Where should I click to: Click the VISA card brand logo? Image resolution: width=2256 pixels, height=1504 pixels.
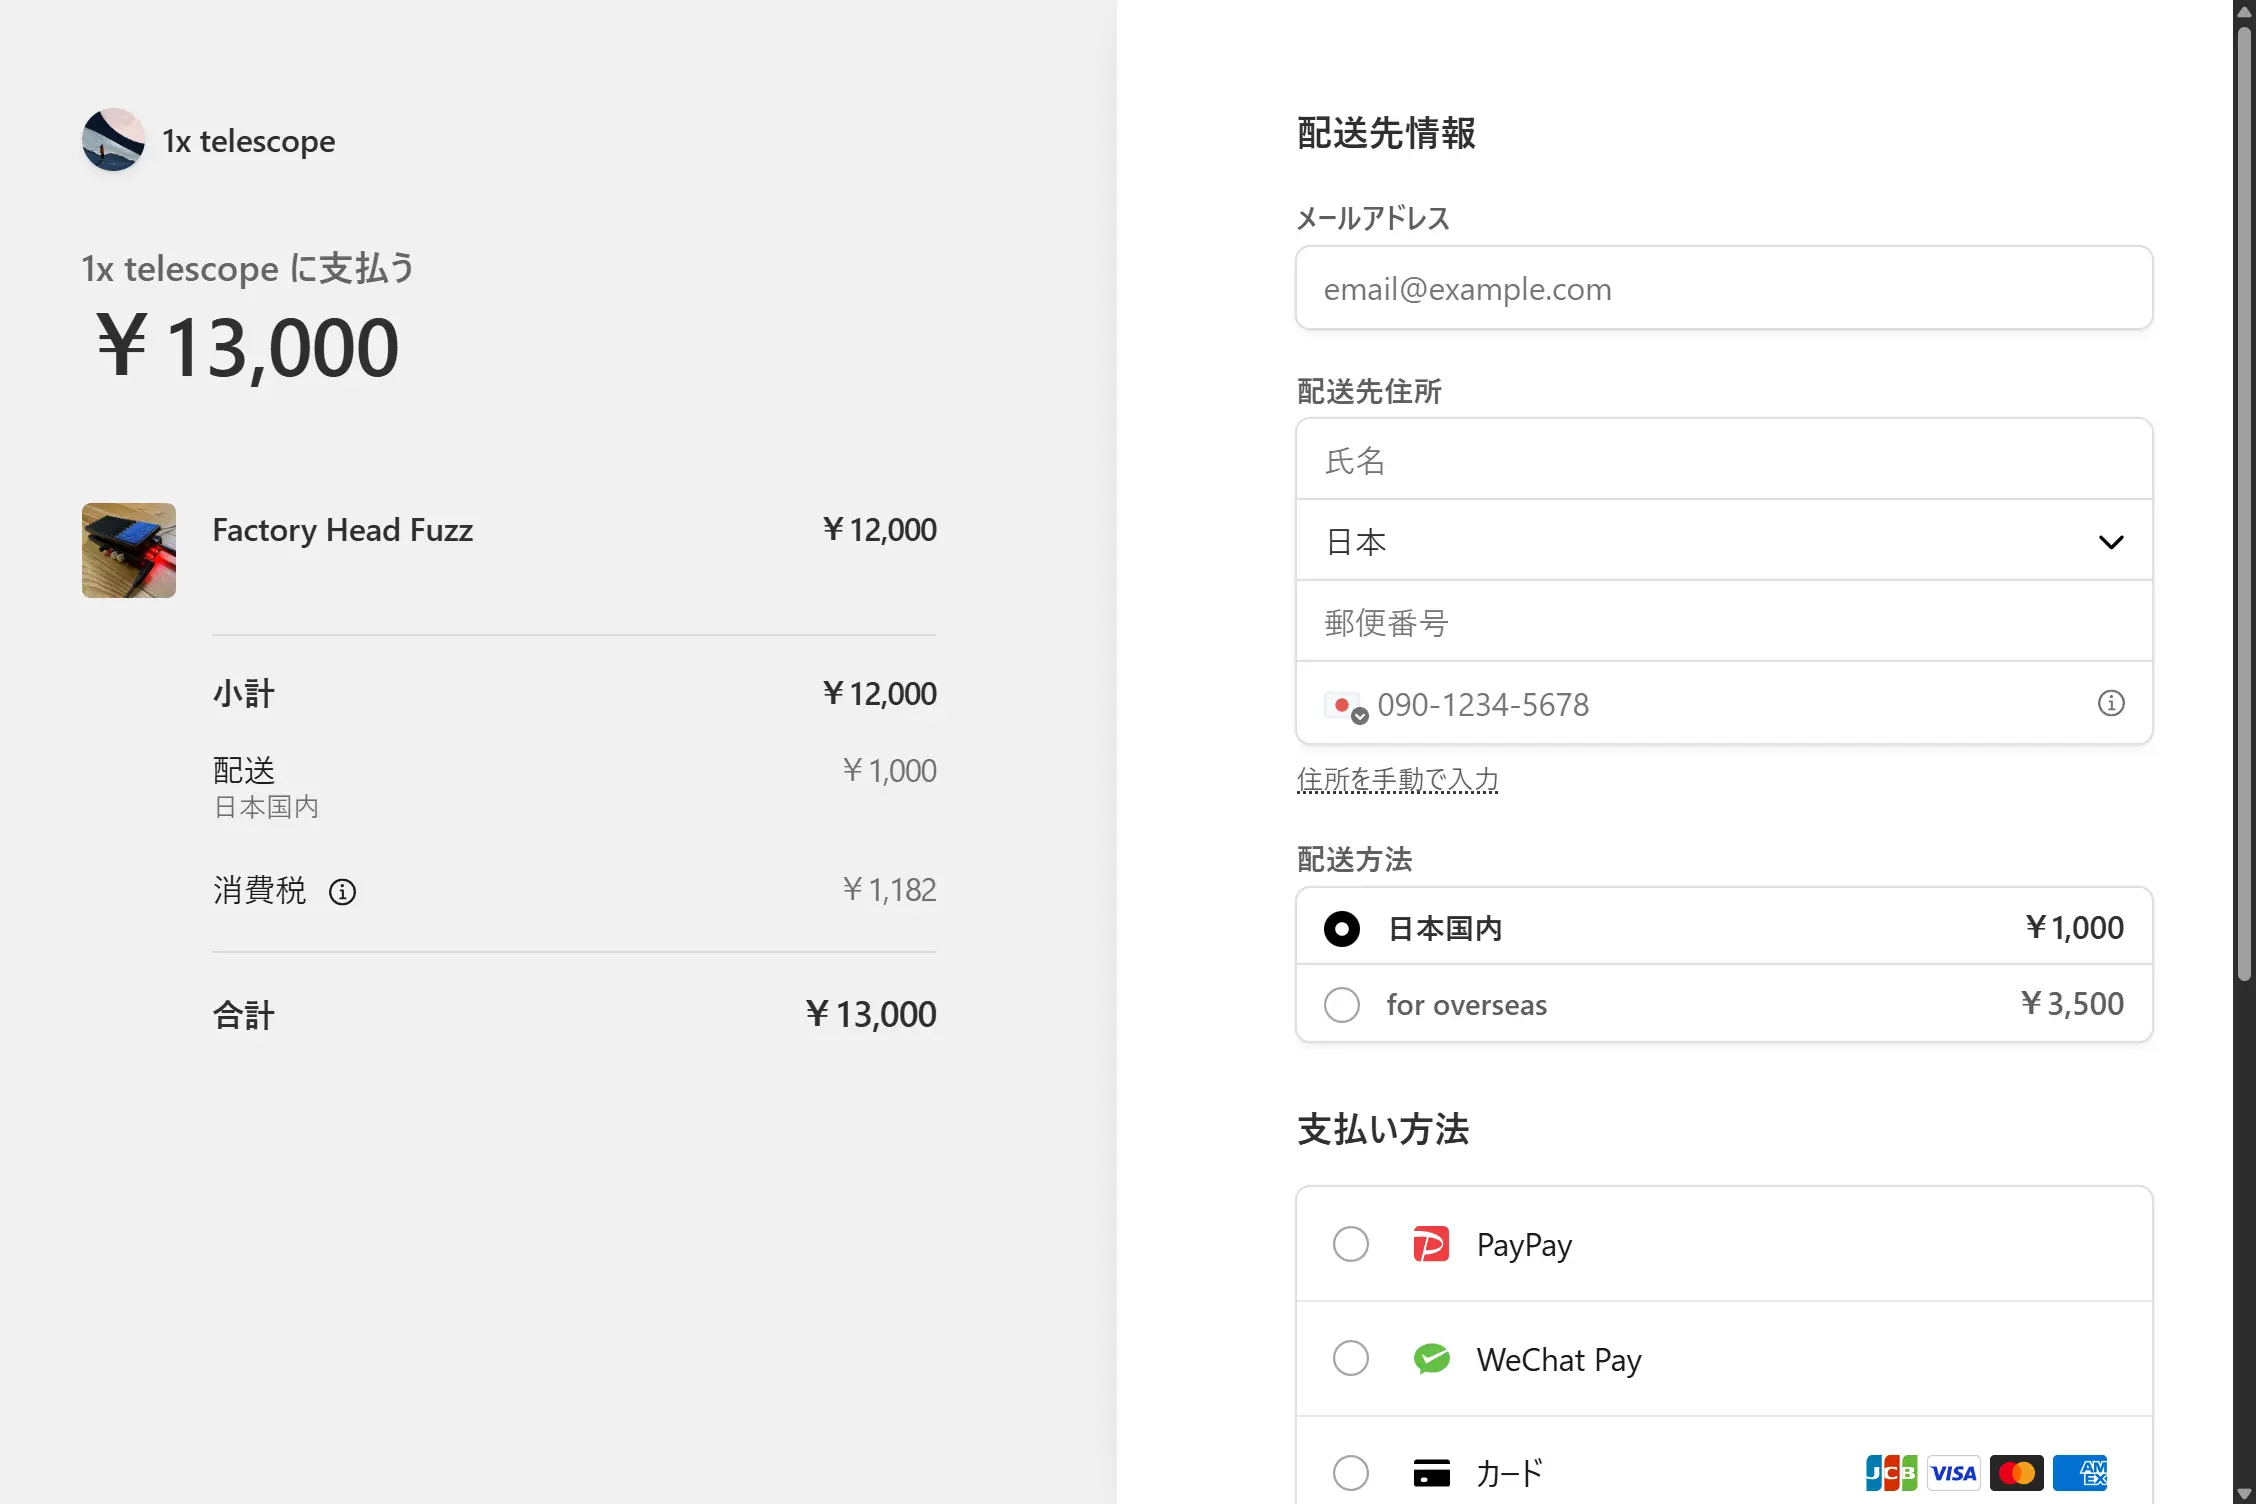[x=1953, y=1472]
